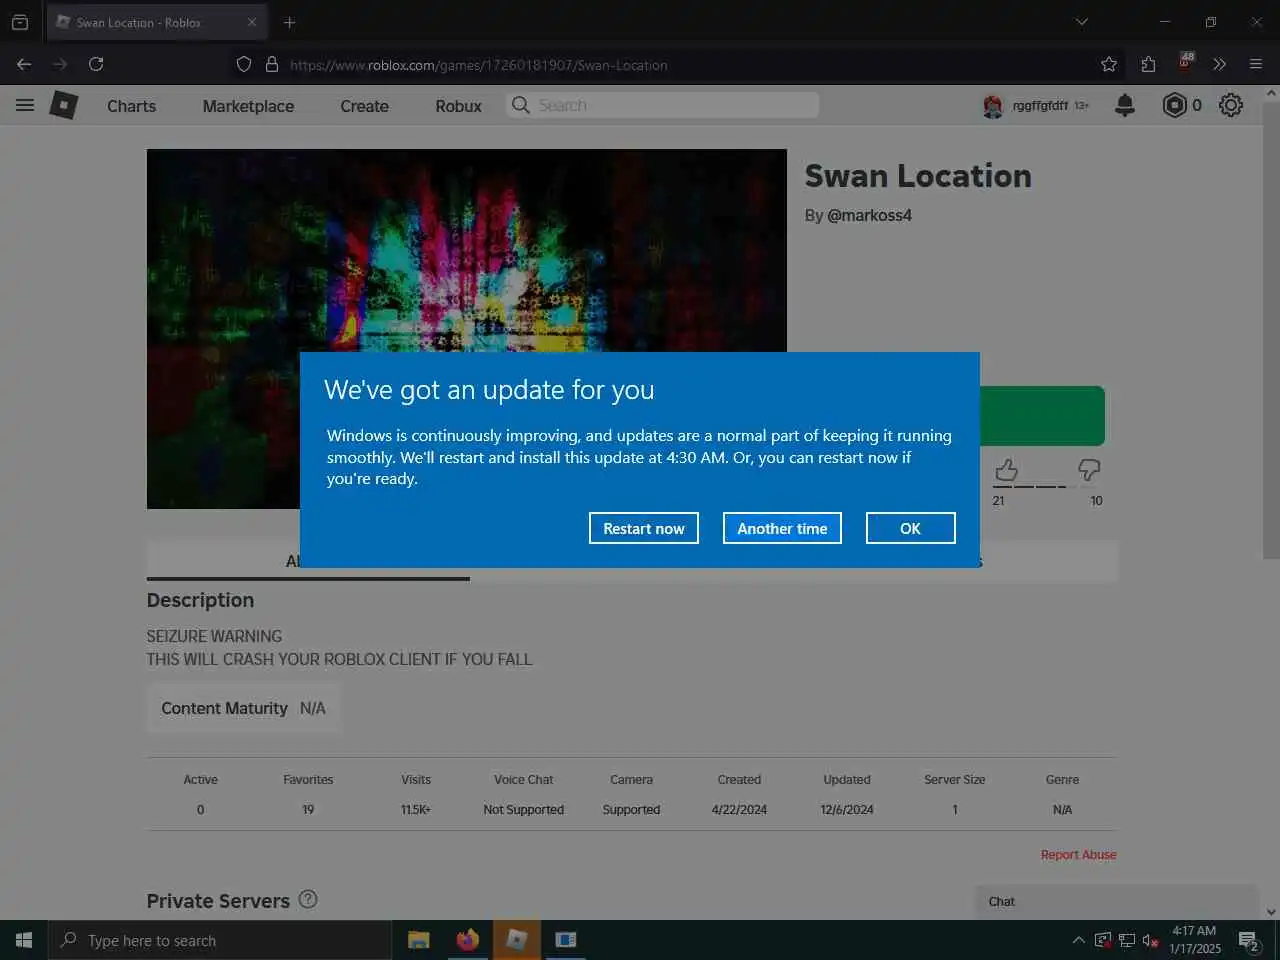This screenshot has width=1280, height=960.
Task: Open the Chat panel
Action: click(x=1117, y=901)
